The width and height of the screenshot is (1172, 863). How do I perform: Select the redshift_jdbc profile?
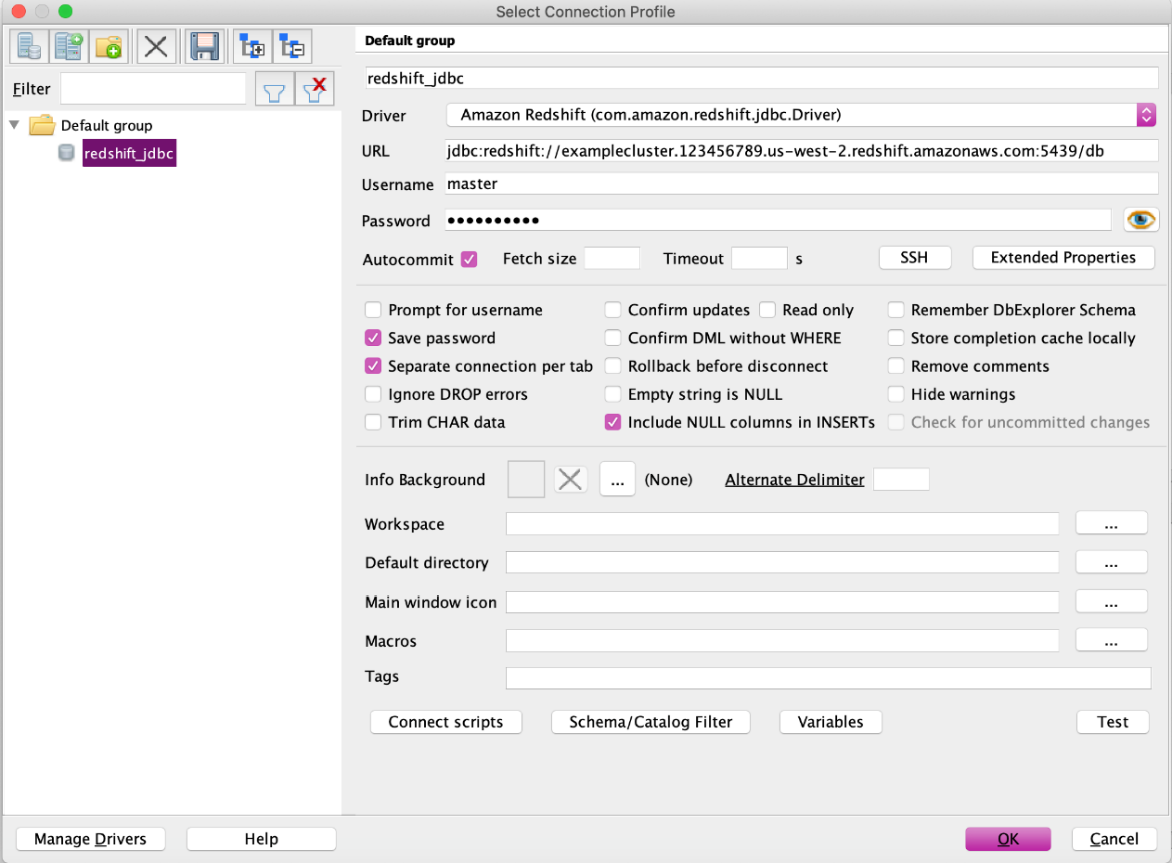click(129, 153)
